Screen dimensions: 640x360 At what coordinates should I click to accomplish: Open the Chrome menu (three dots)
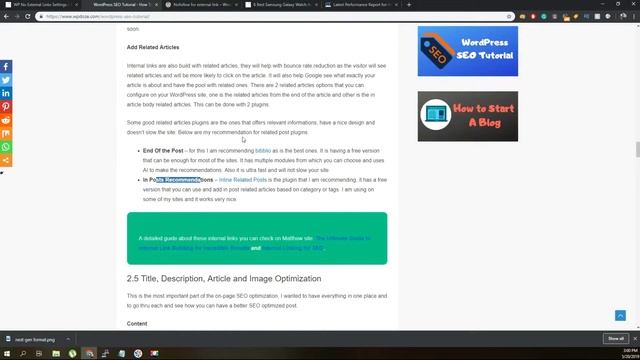[634, 16]
